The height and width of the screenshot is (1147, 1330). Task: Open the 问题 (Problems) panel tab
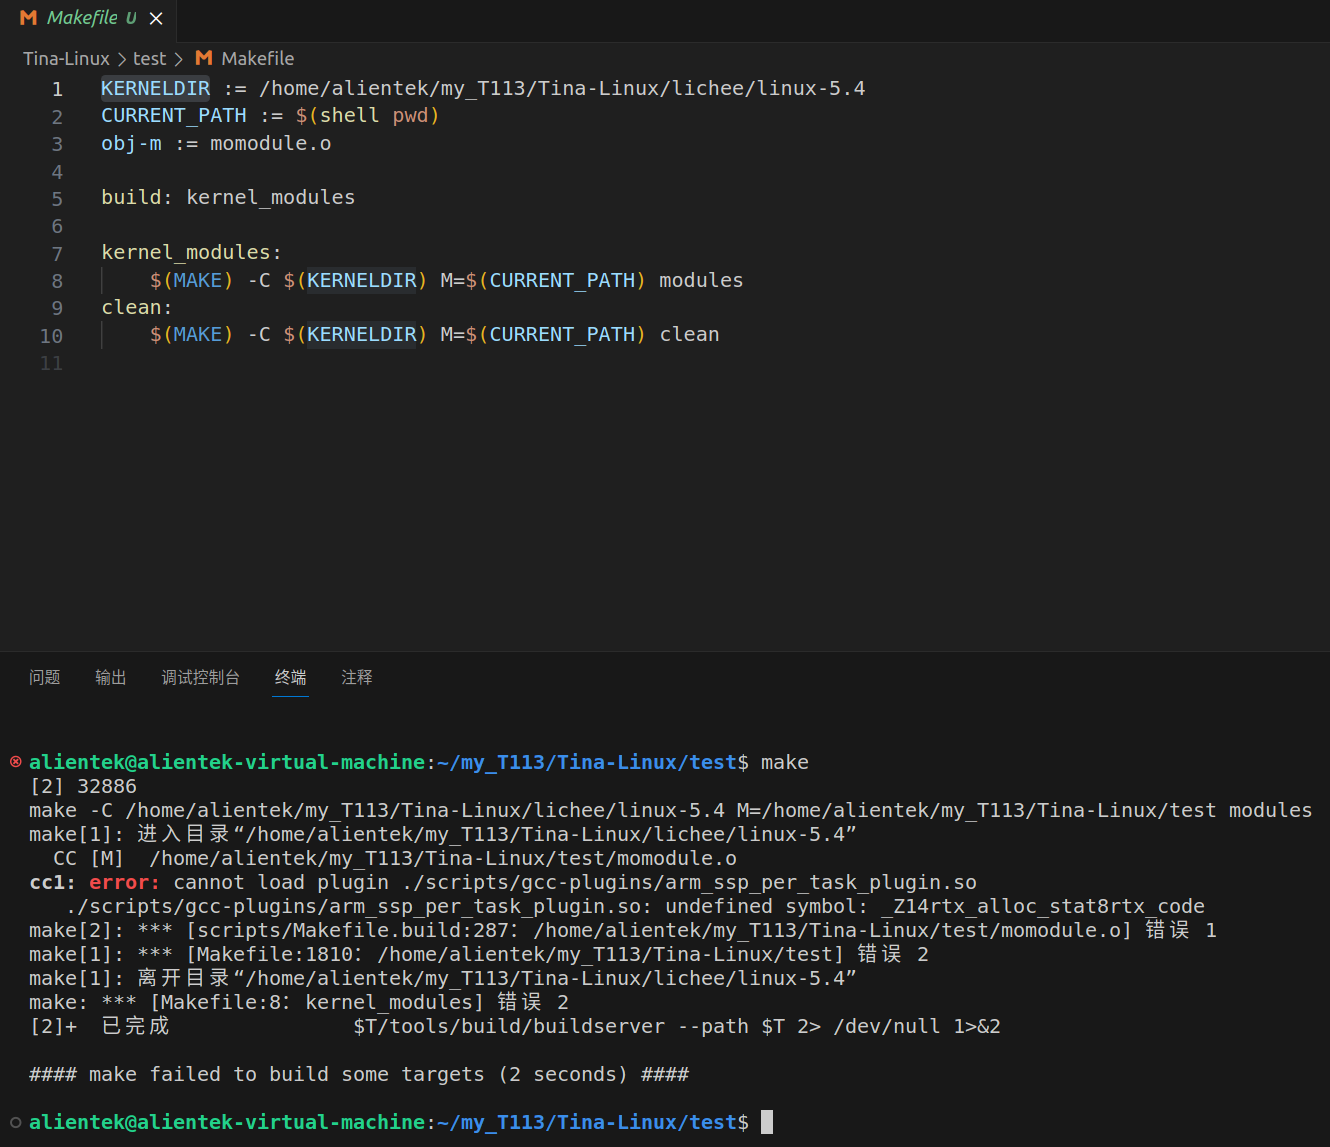[45, 678]
